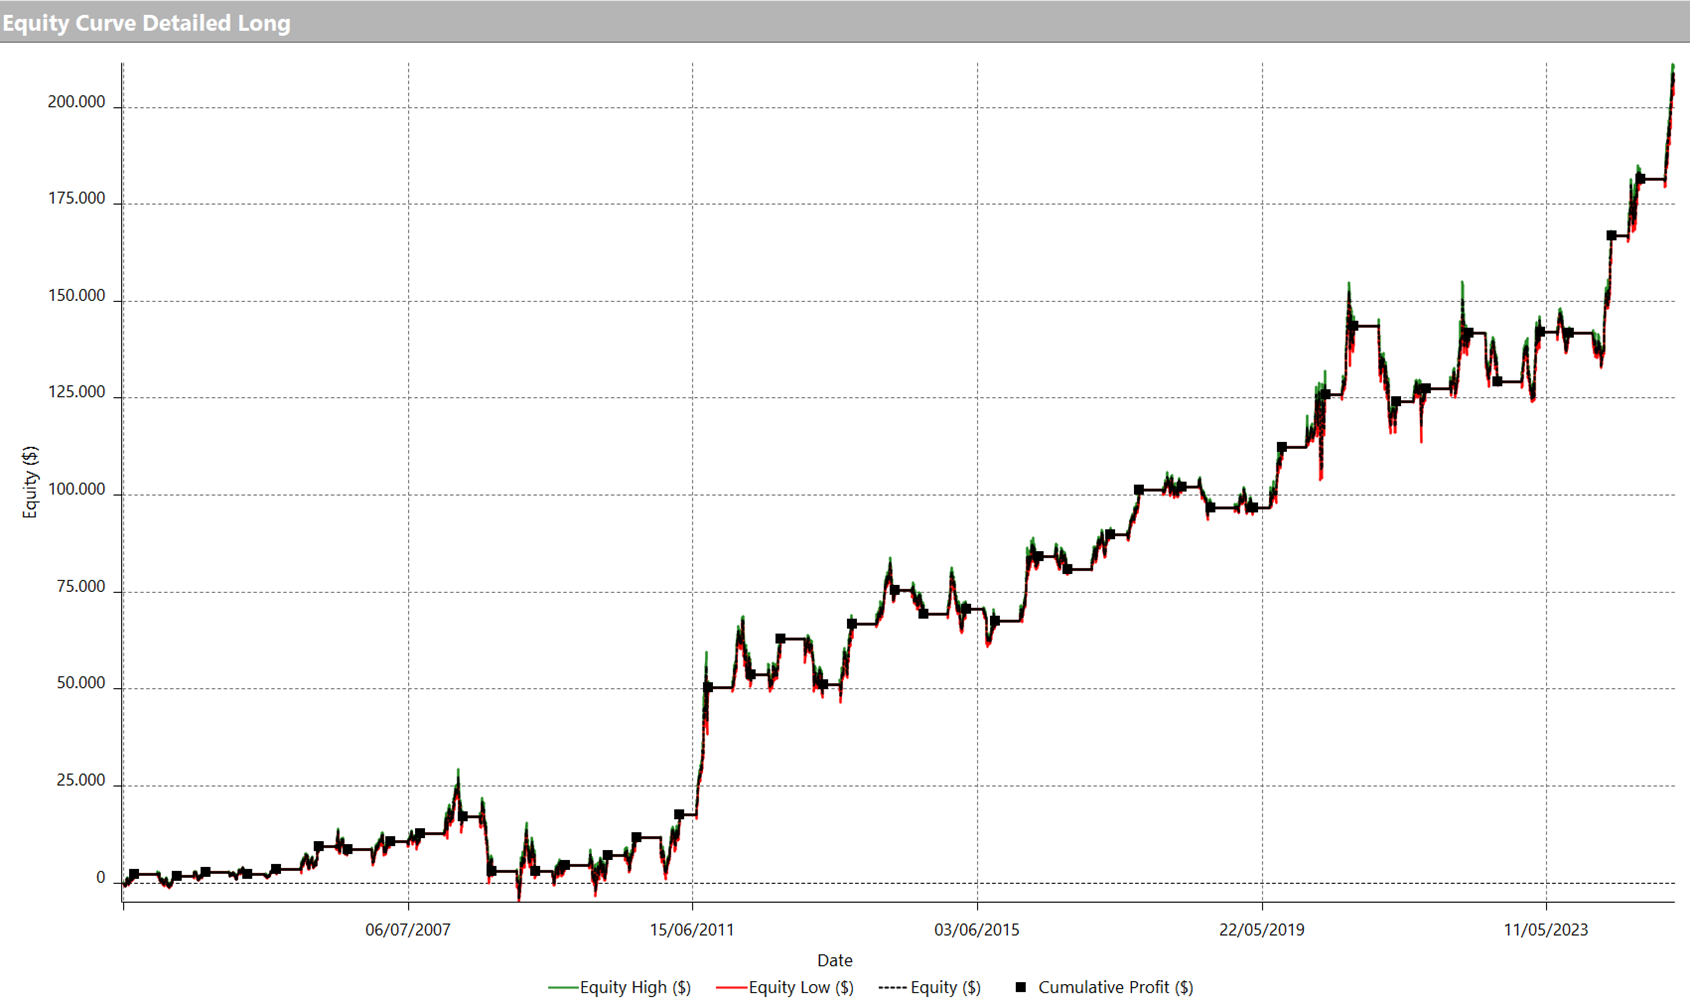Viewport: 1690px width, 1002px height.
Task: Click the dashed Equity legend line sample
Action: point(893,988)
